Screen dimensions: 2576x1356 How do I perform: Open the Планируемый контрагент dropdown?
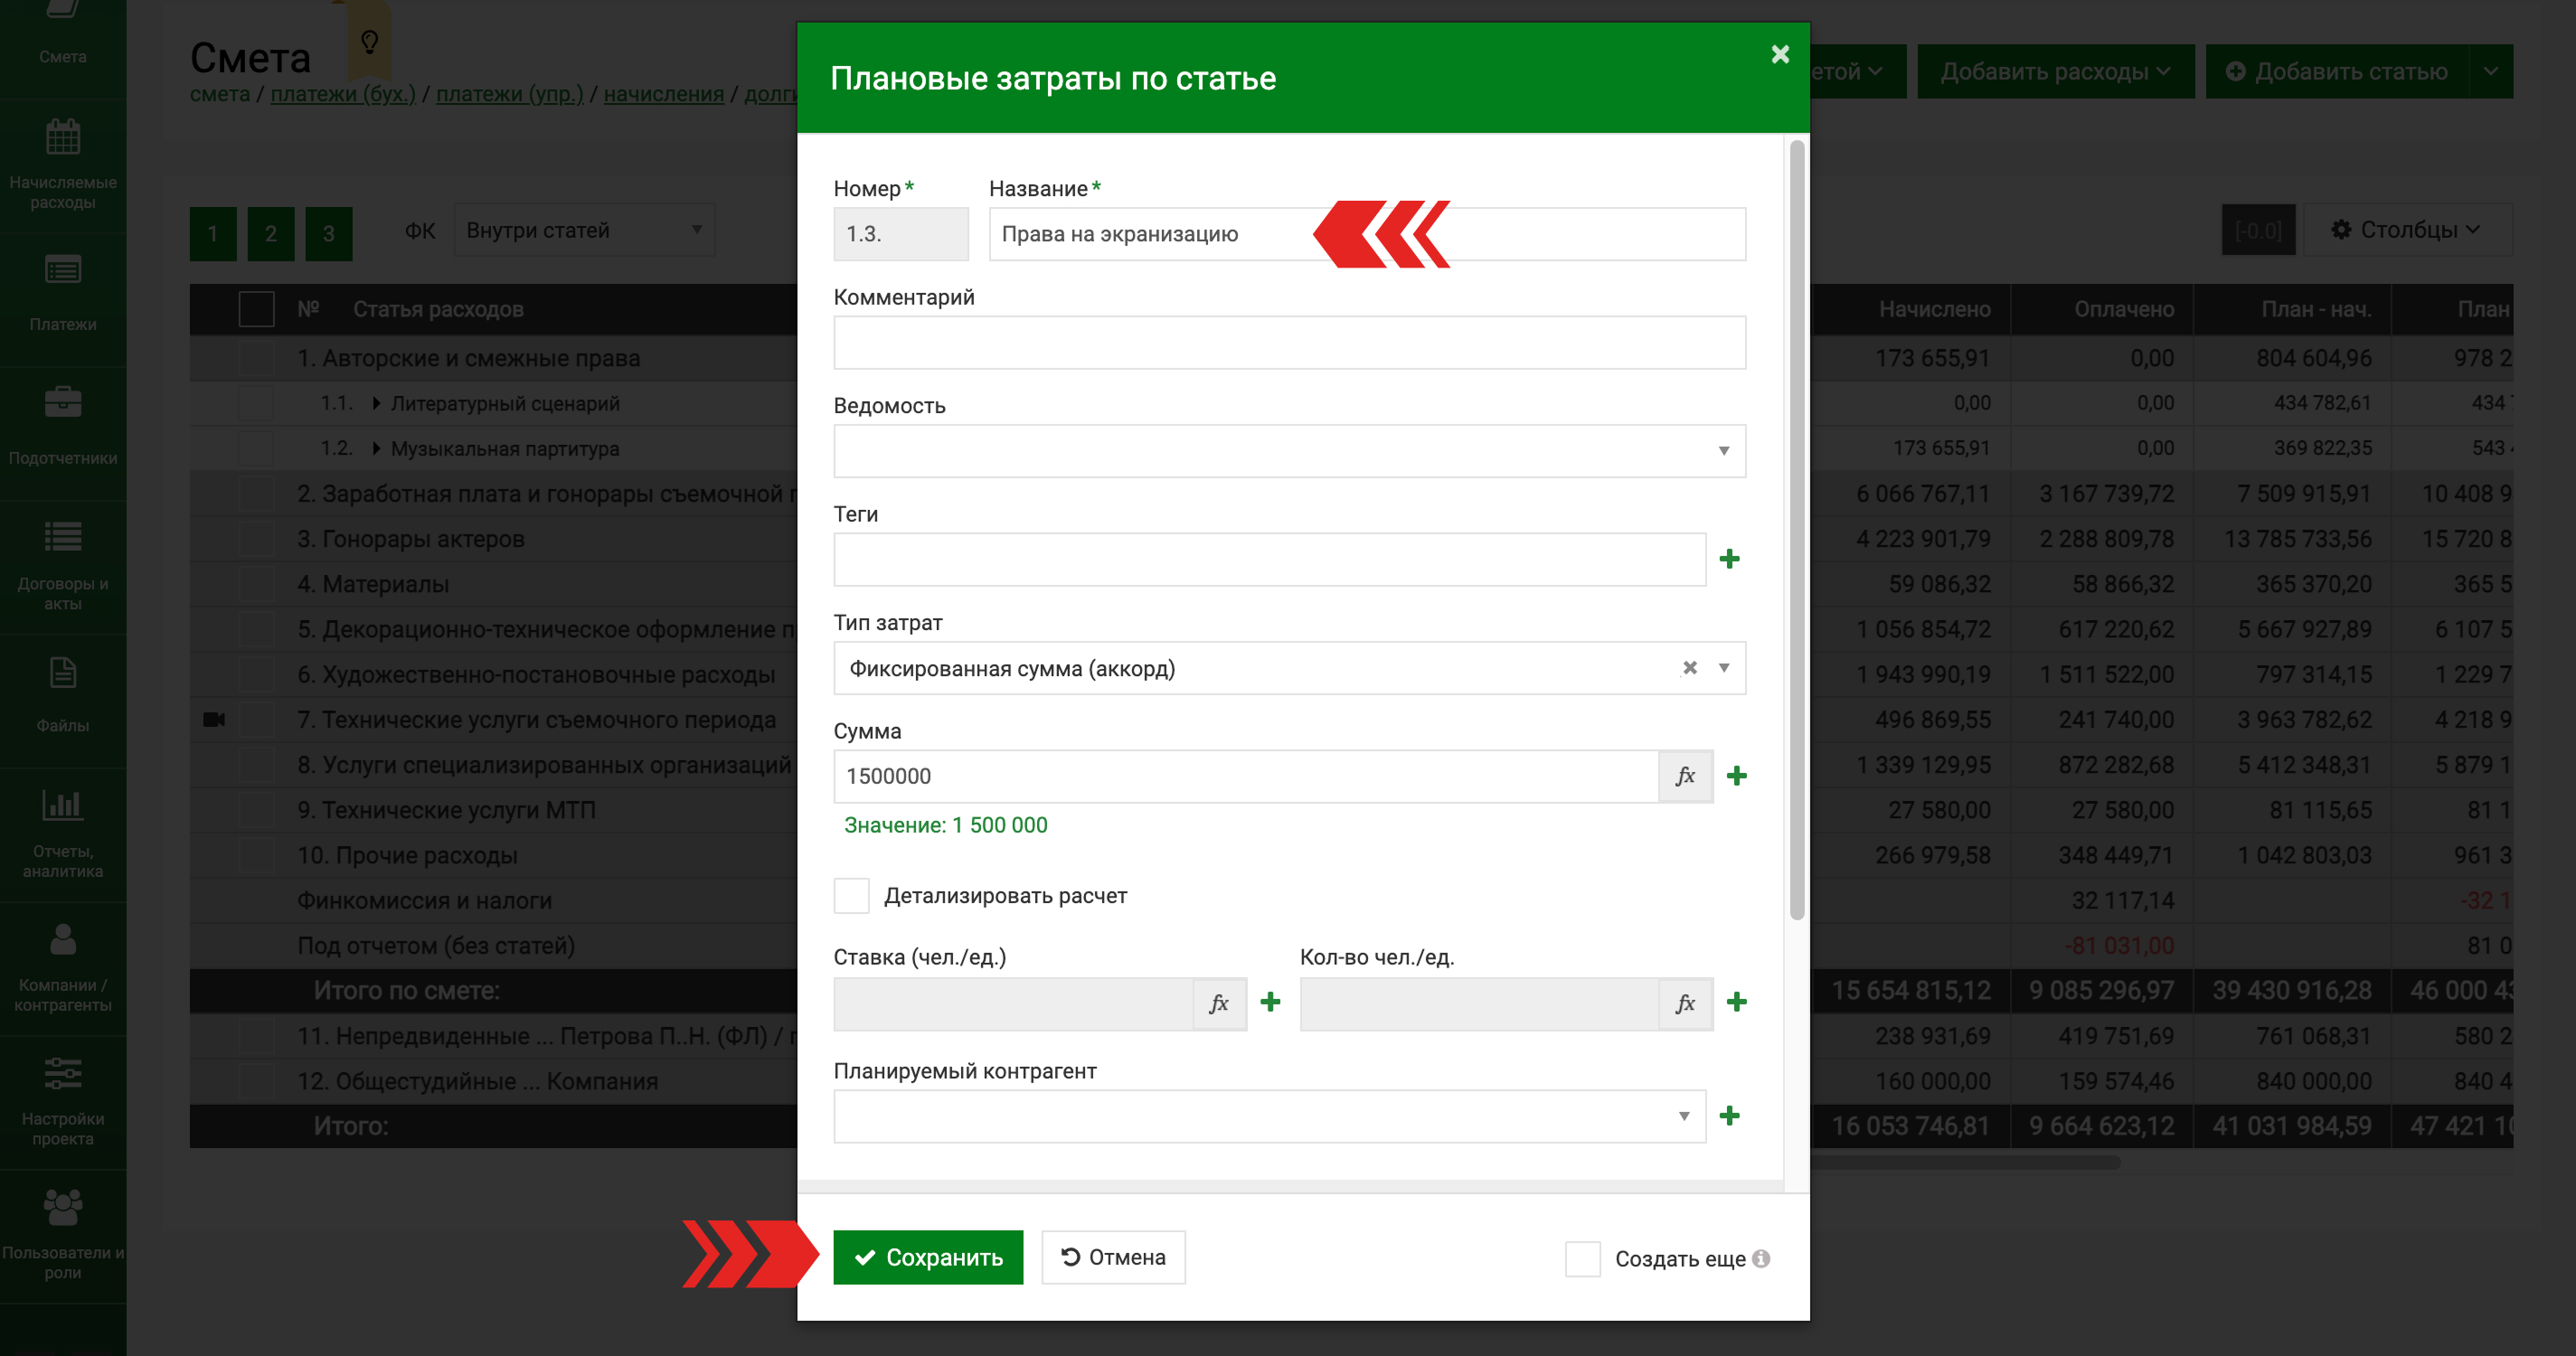pos(1269,1116)
